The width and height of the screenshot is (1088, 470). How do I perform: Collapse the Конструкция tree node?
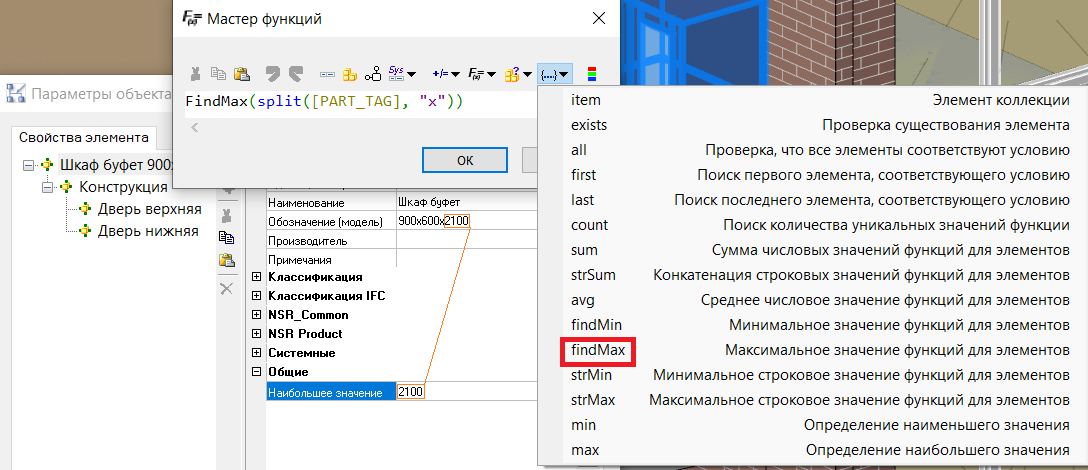coord(47,187)
